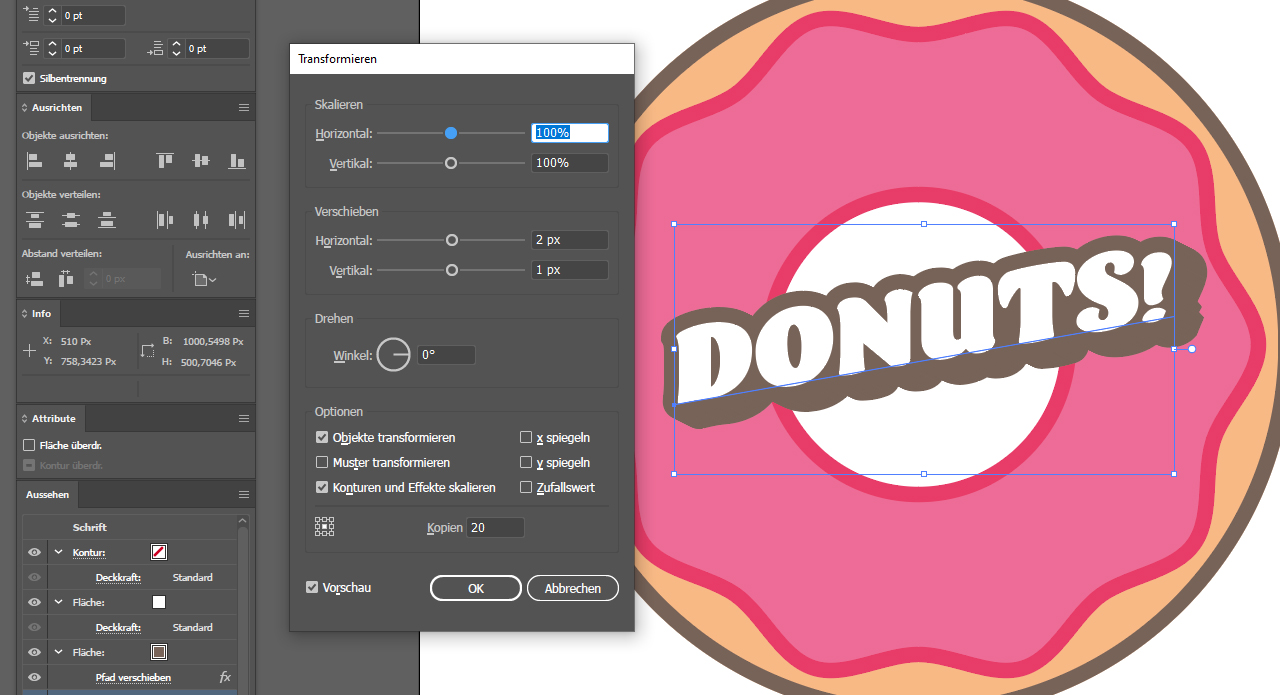Click horizontal distribute spacing icon
The height and width of the screenshot is (695, 1280).
pos(66,279)
